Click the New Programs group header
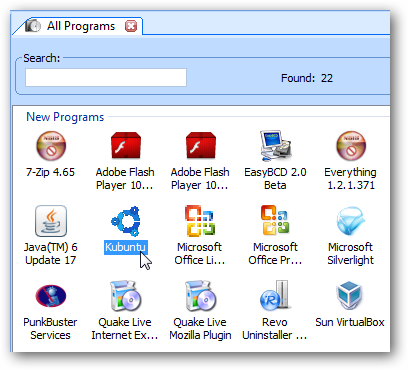Viewport: 408px width, 370px height. [65, 117]
